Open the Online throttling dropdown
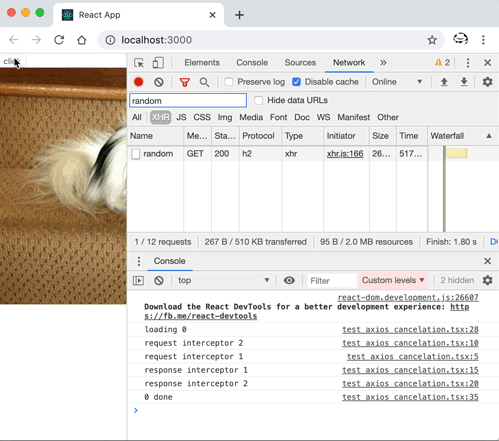499x441 pixels. point(397,82)
